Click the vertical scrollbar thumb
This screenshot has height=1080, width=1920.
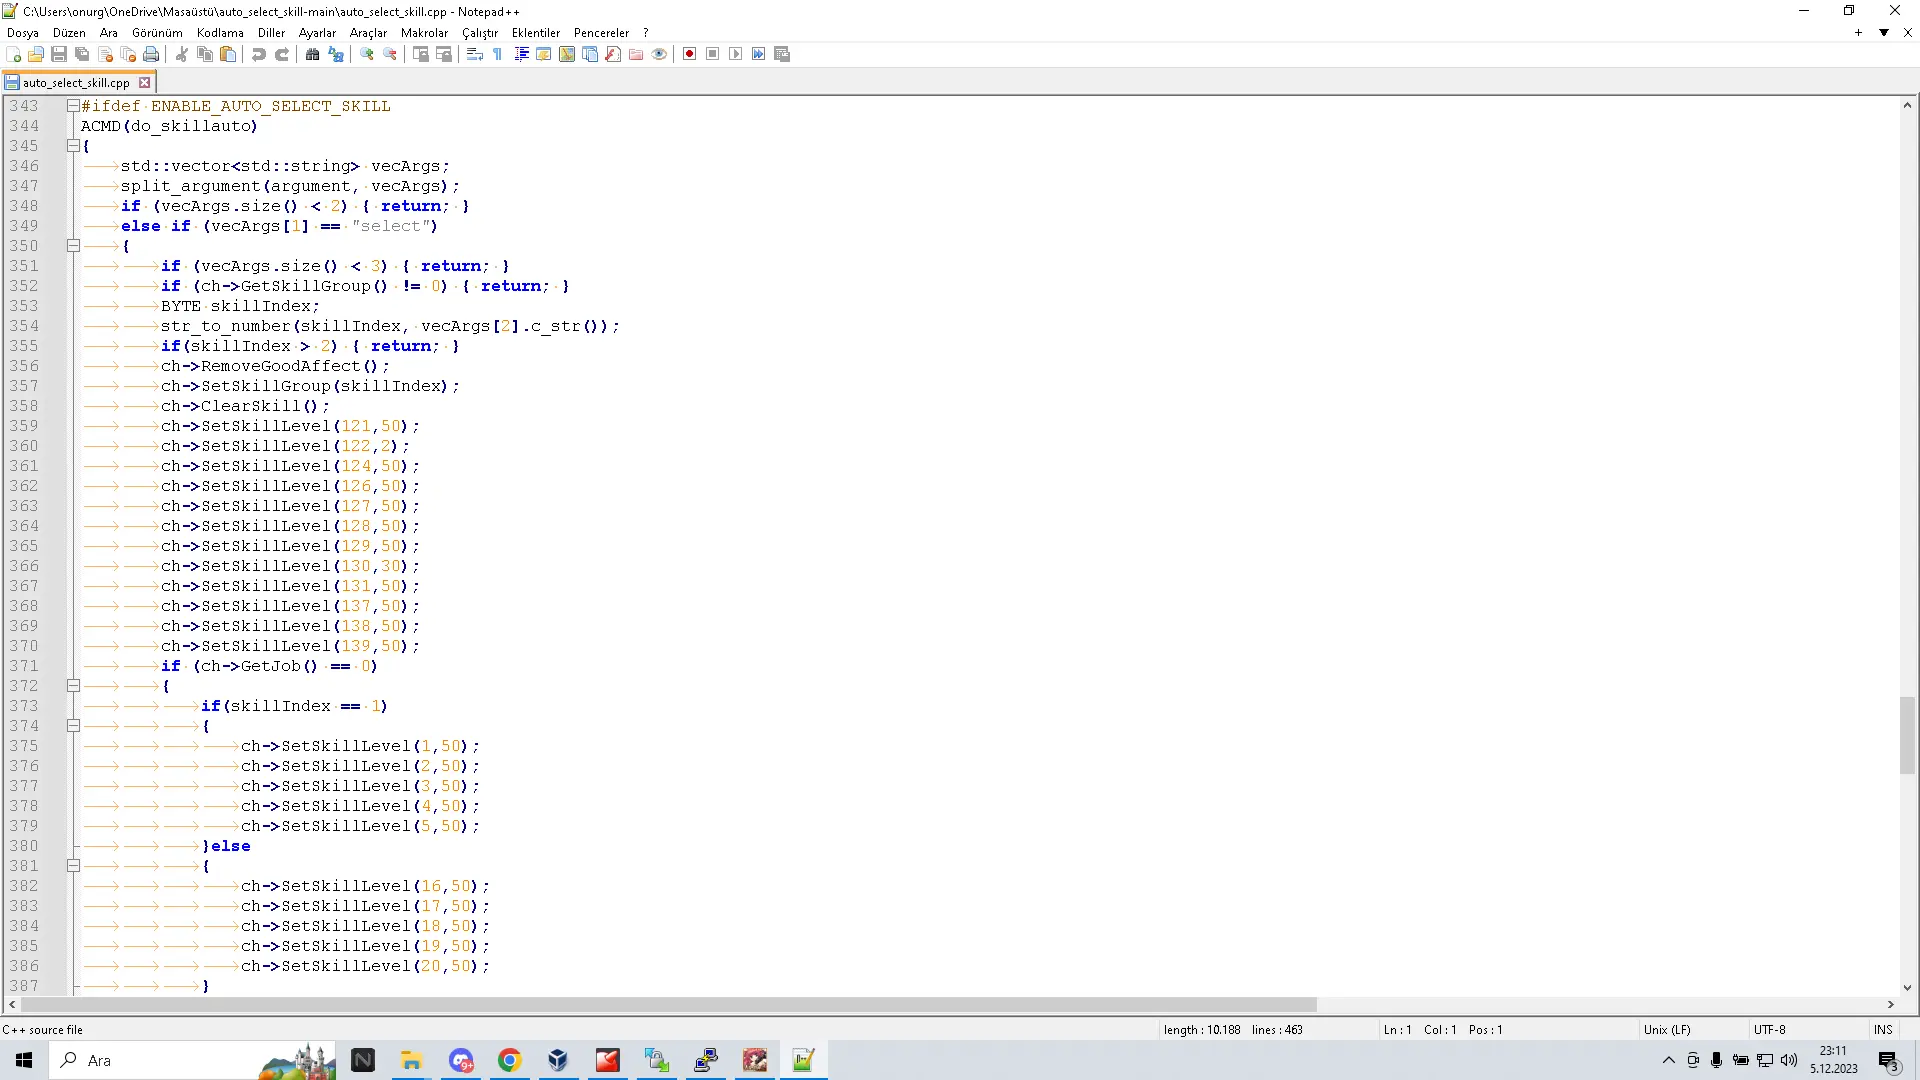pos(1907,735)
